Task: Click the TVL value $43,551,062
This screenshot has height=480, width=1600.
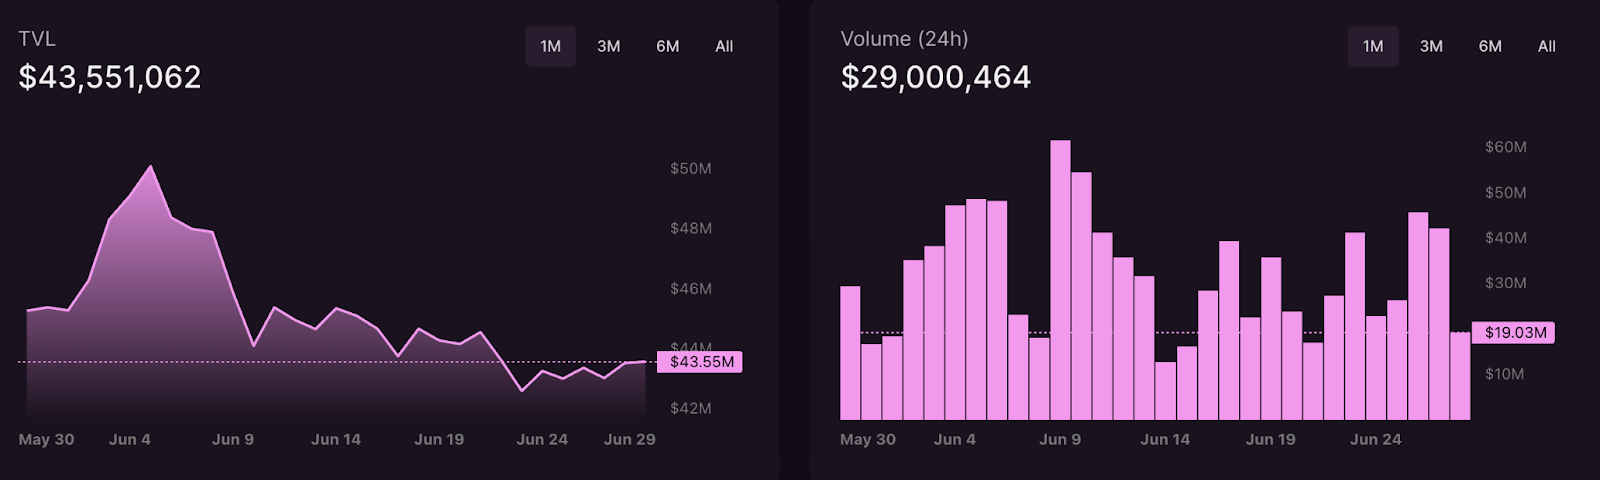Action: [x=110, y=77]
